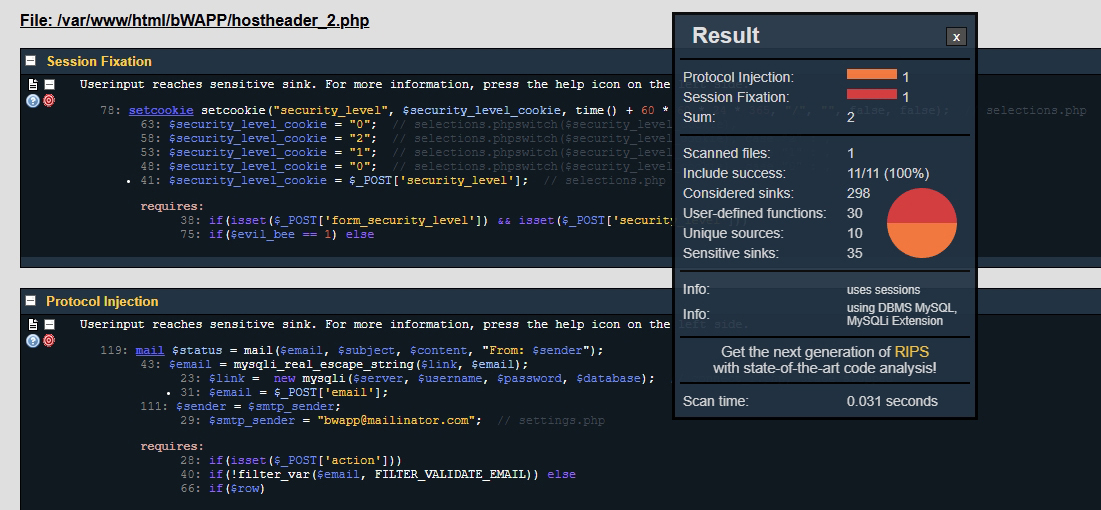The image size is (1101, 510).
Task: Click help icon in Session Fixation block
Action: point(33,101)
